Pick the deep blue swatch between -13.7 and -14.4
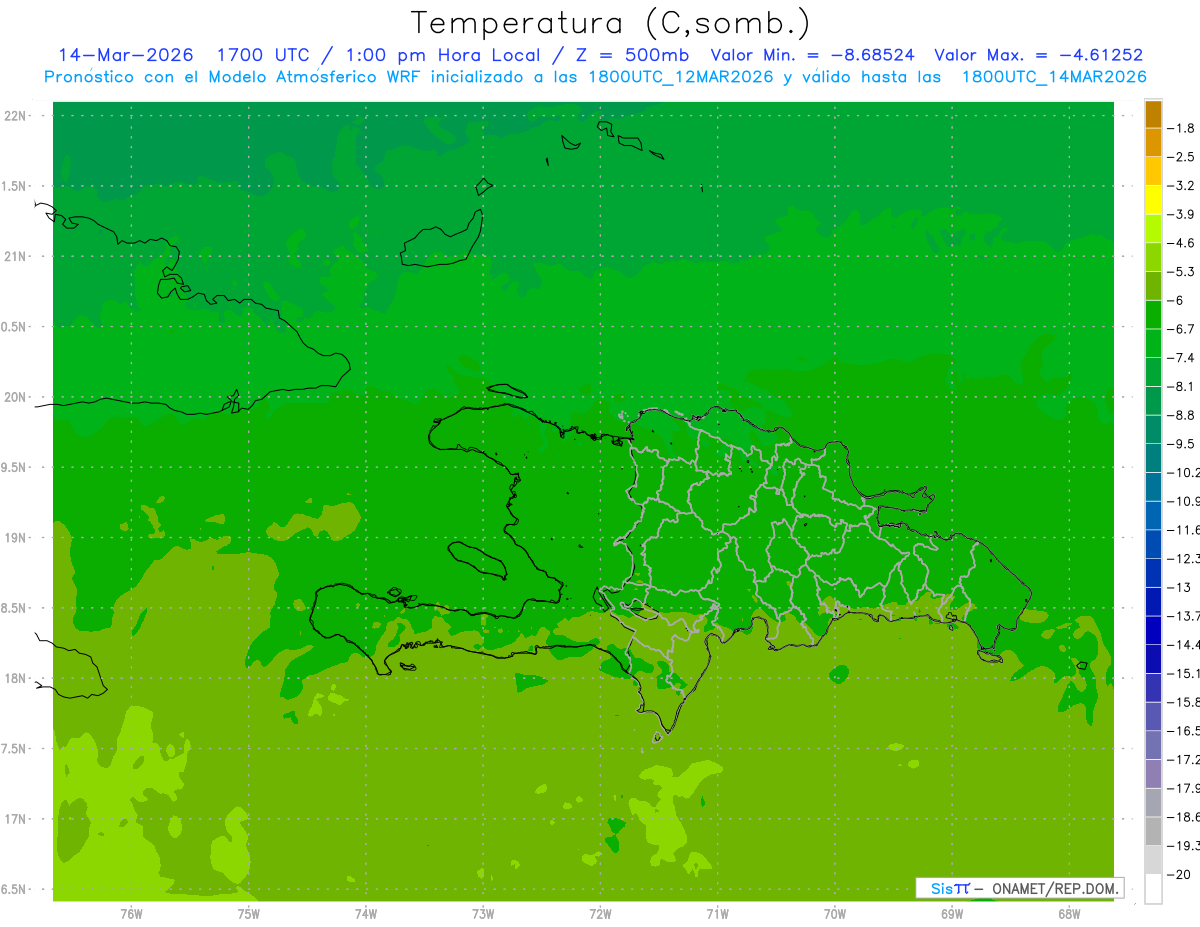This screenshot has height=927, width=1200. pyautogui.click(x=1153, y=630)
